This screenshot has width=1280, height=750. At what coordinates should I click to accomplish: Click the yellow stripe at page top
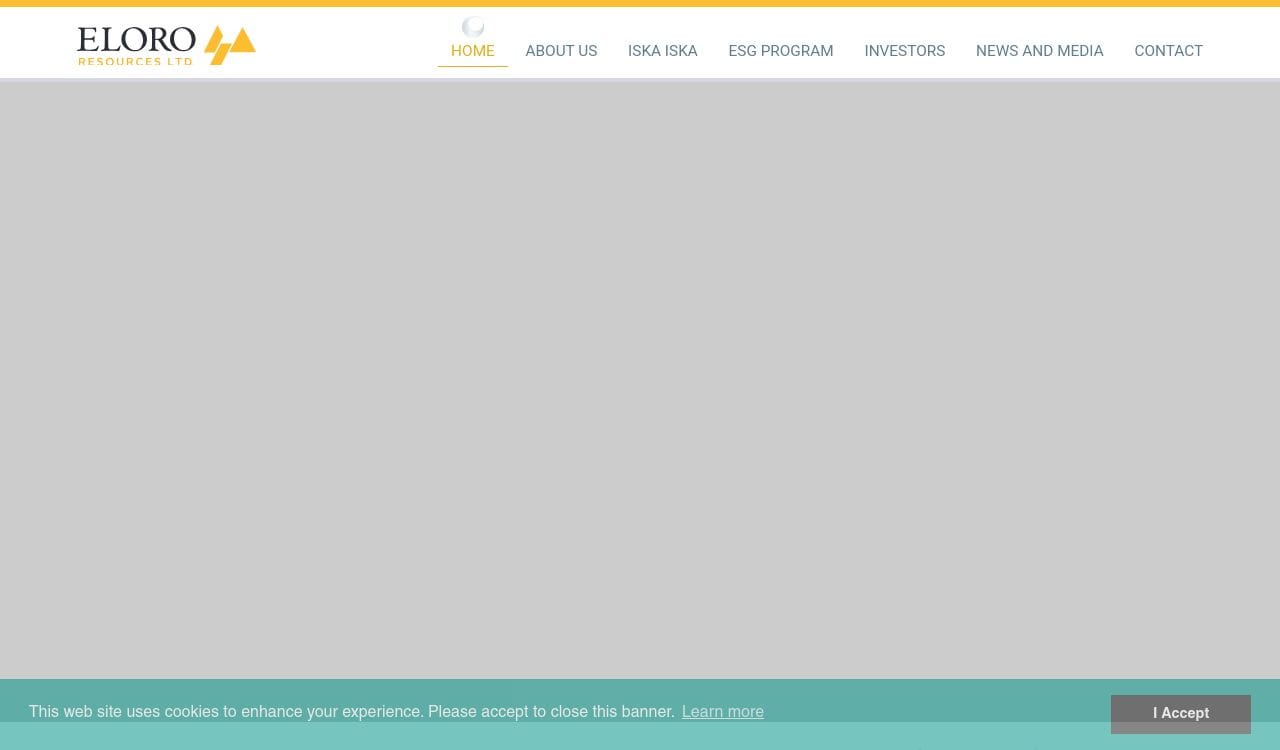(640, 3)
